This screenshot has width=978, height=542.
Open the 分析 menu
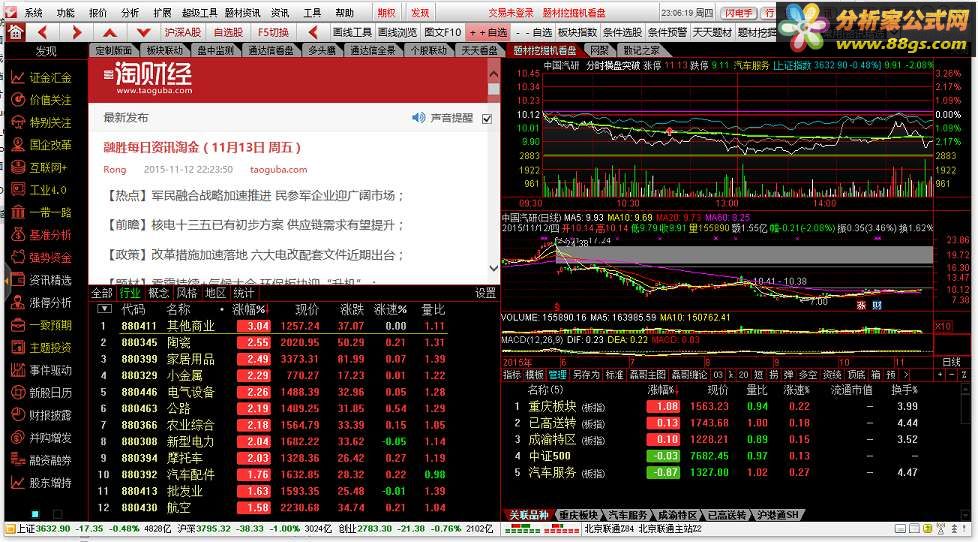point(130,12)
